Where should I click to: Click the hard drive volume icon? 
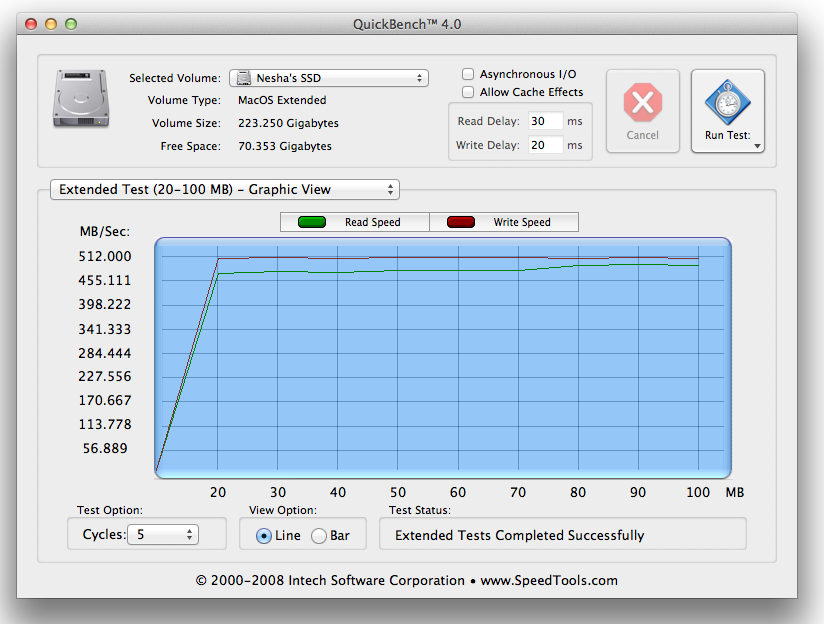[81, 99]
